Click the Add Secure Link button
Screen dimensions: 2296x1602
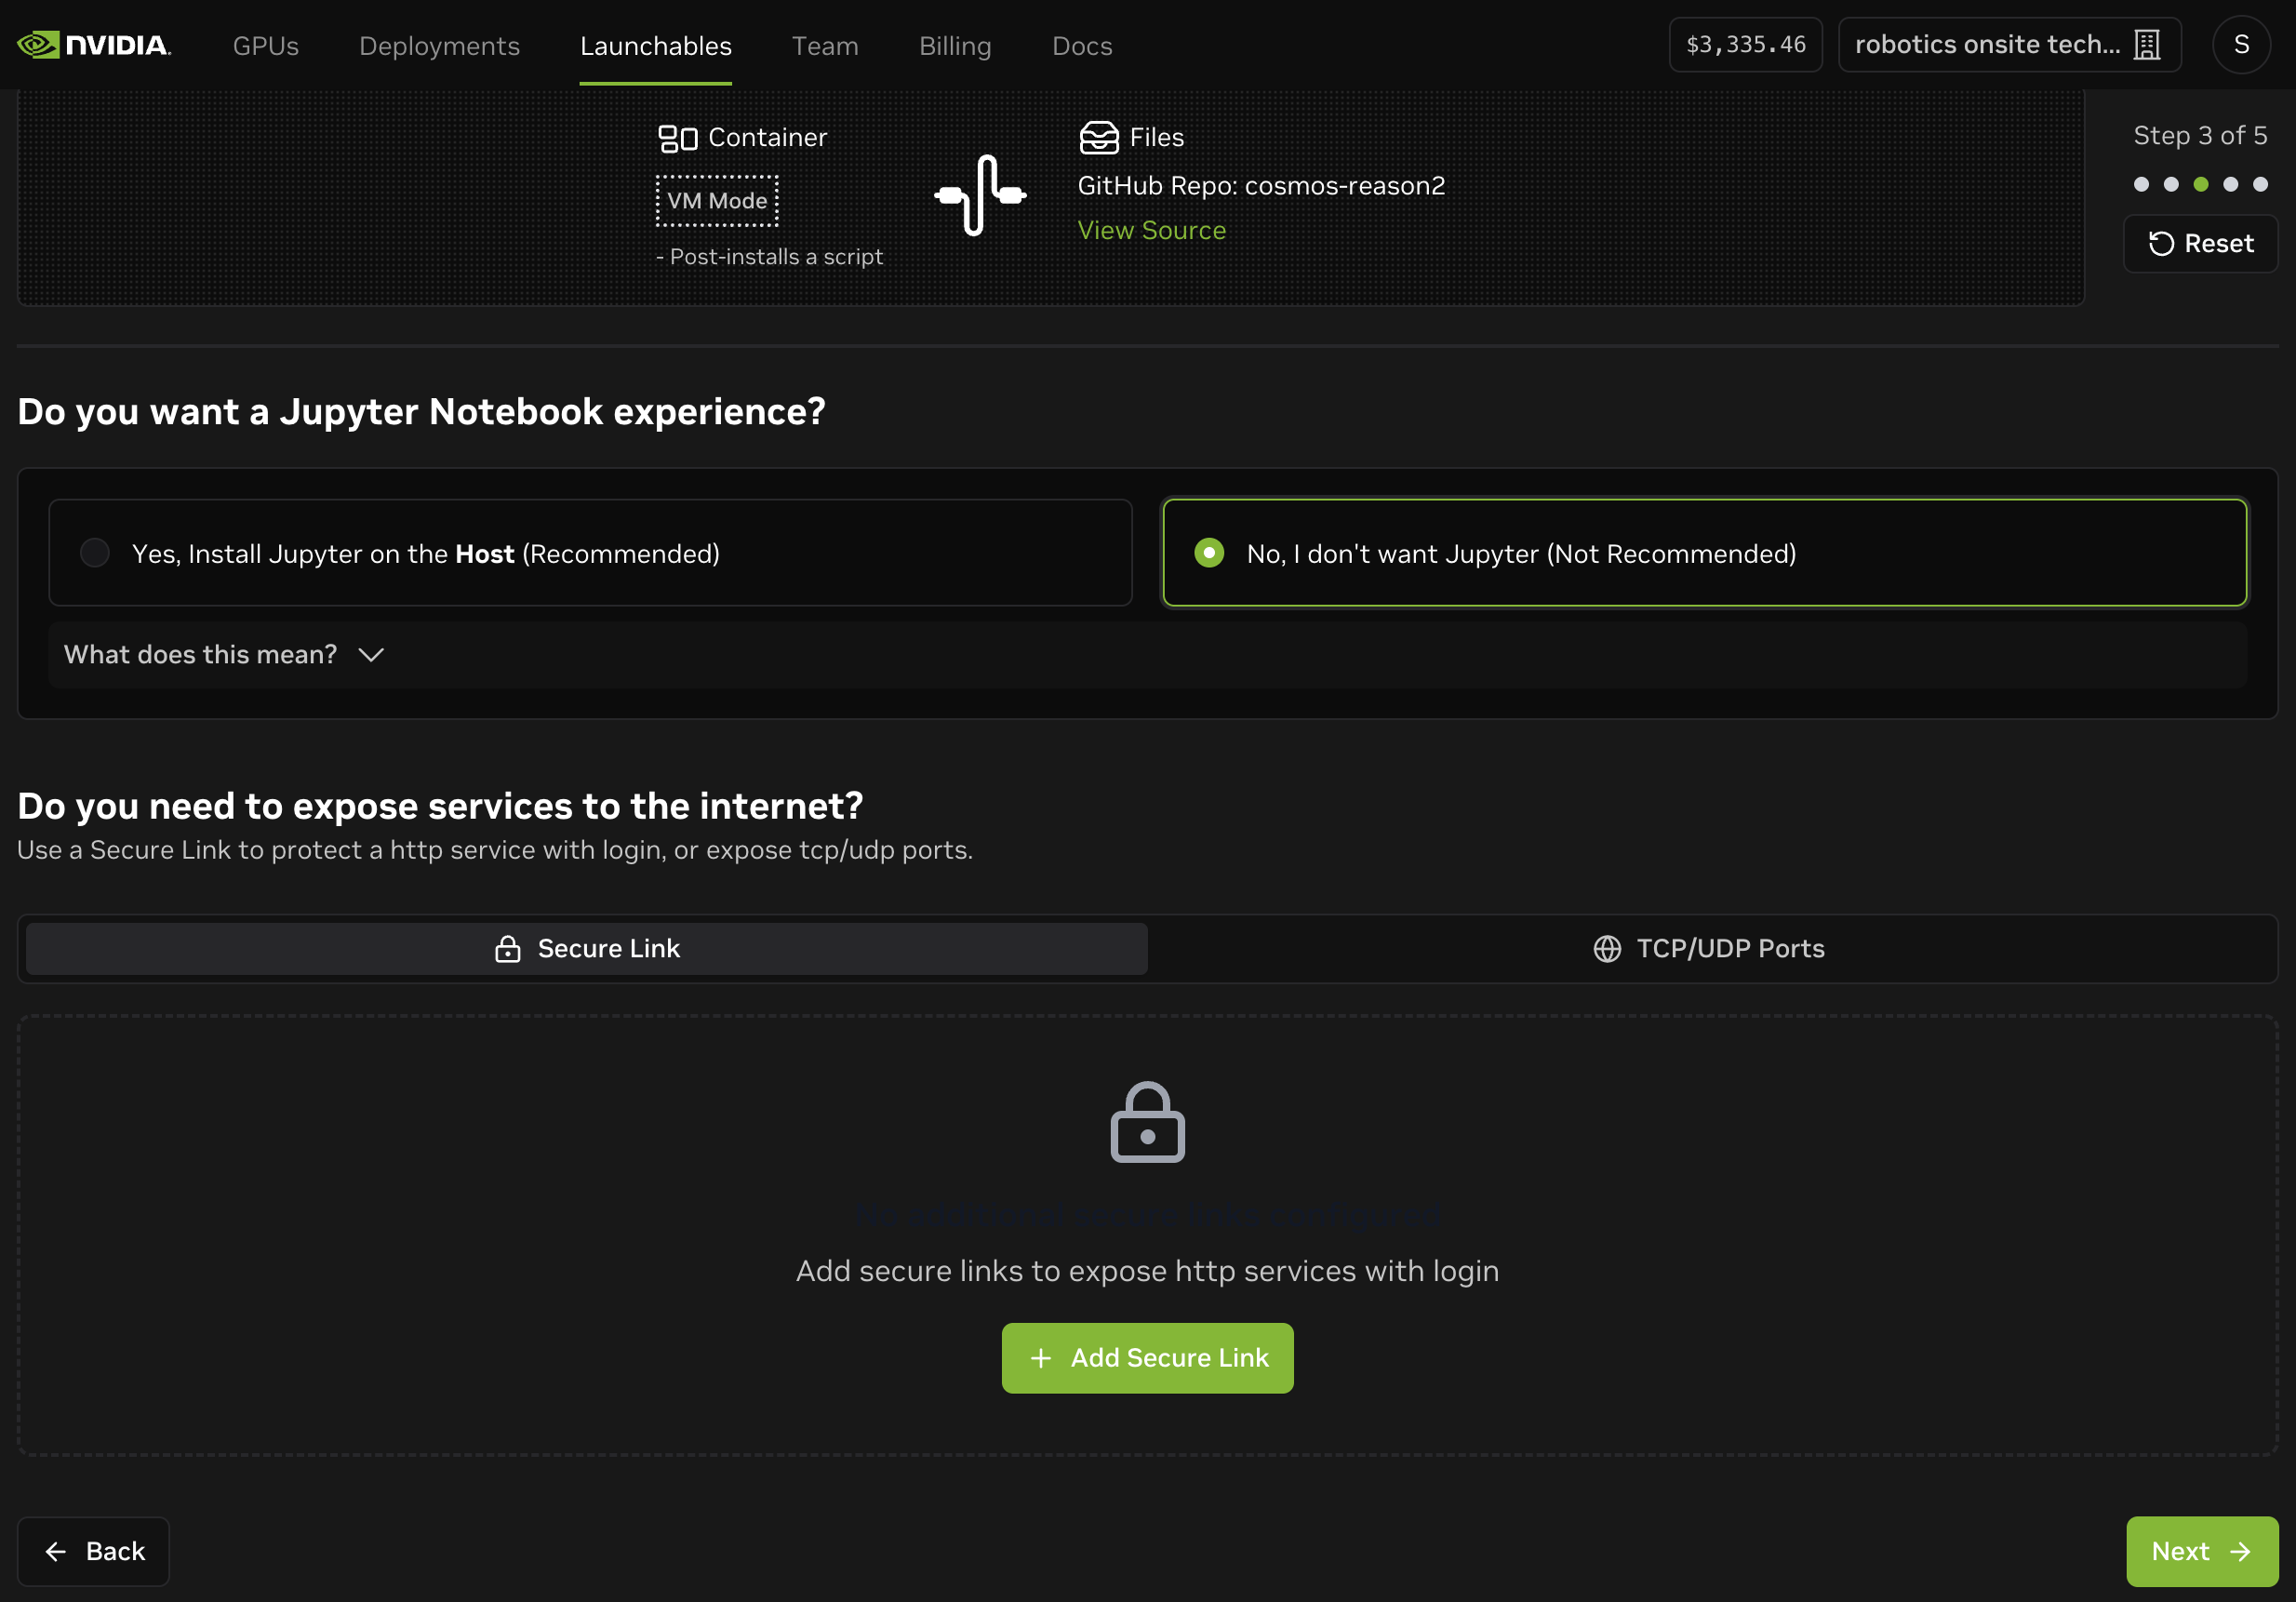(1147, 1357)
